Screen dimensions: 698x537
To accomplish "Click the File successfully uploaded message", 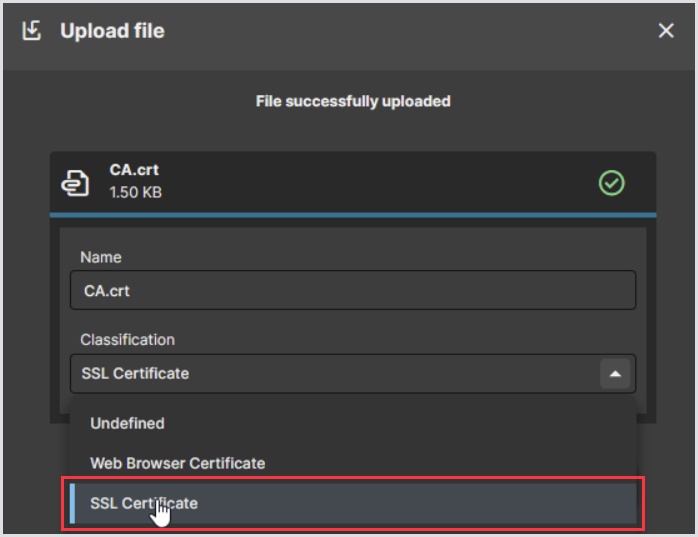I will (x=352, y=101).
